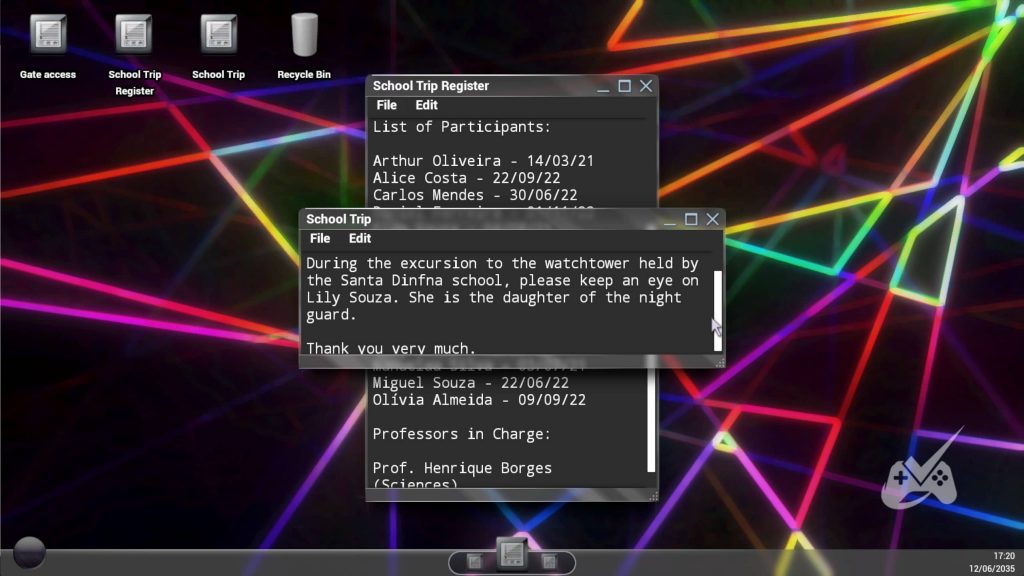Viewport: 1024px width, 576px height.
Task: Select the School Trip desktop file icon
Action: tap(218, 35)
